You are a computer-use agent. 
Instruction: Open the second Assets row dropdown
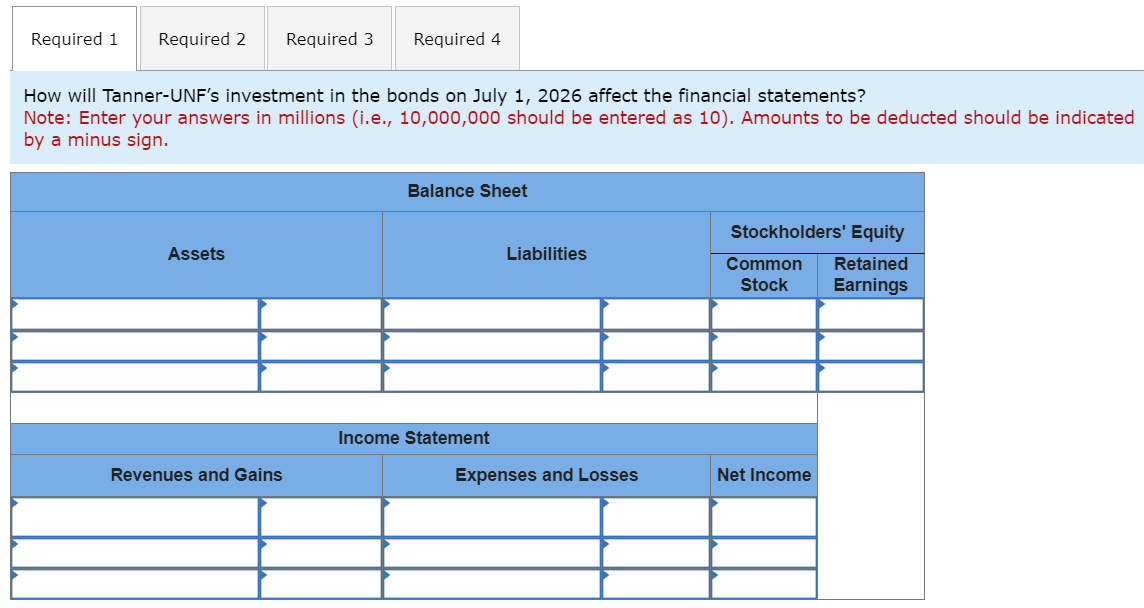tap(130, 345)
